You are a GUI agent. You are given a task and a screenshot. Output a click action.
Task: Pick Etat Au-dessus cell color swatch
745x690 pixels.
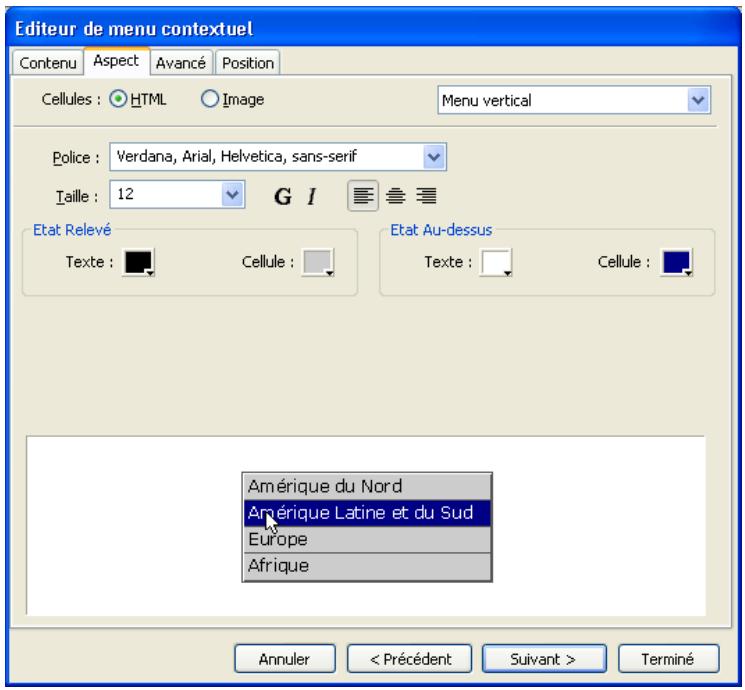677,262
